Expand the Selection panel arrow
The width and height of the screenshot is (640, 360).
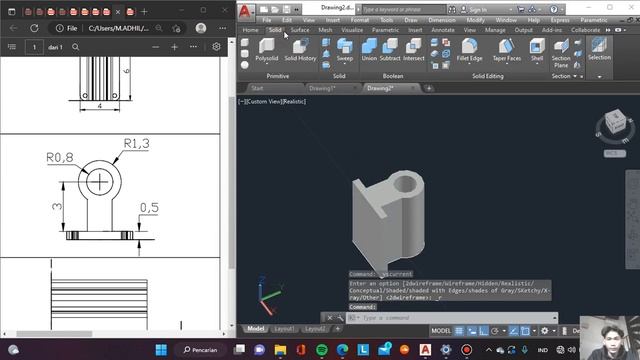click(x=599, y=76)
